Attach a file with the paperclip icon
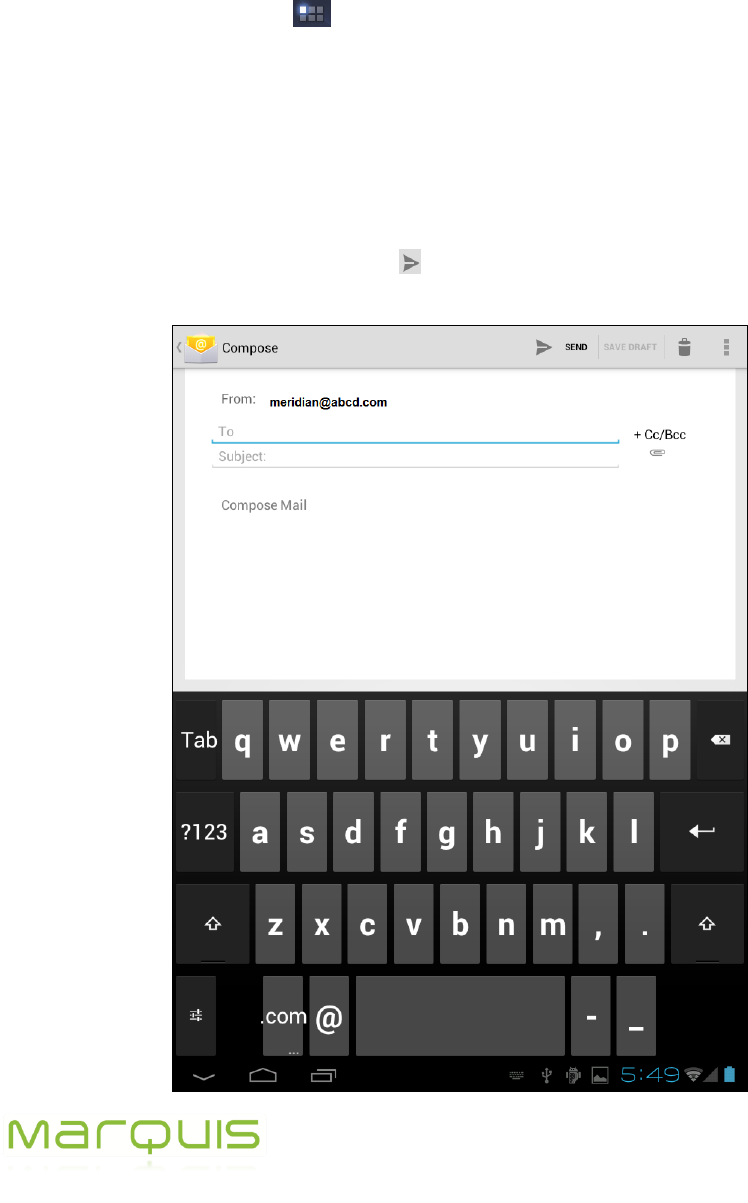 tap(657, 453)
